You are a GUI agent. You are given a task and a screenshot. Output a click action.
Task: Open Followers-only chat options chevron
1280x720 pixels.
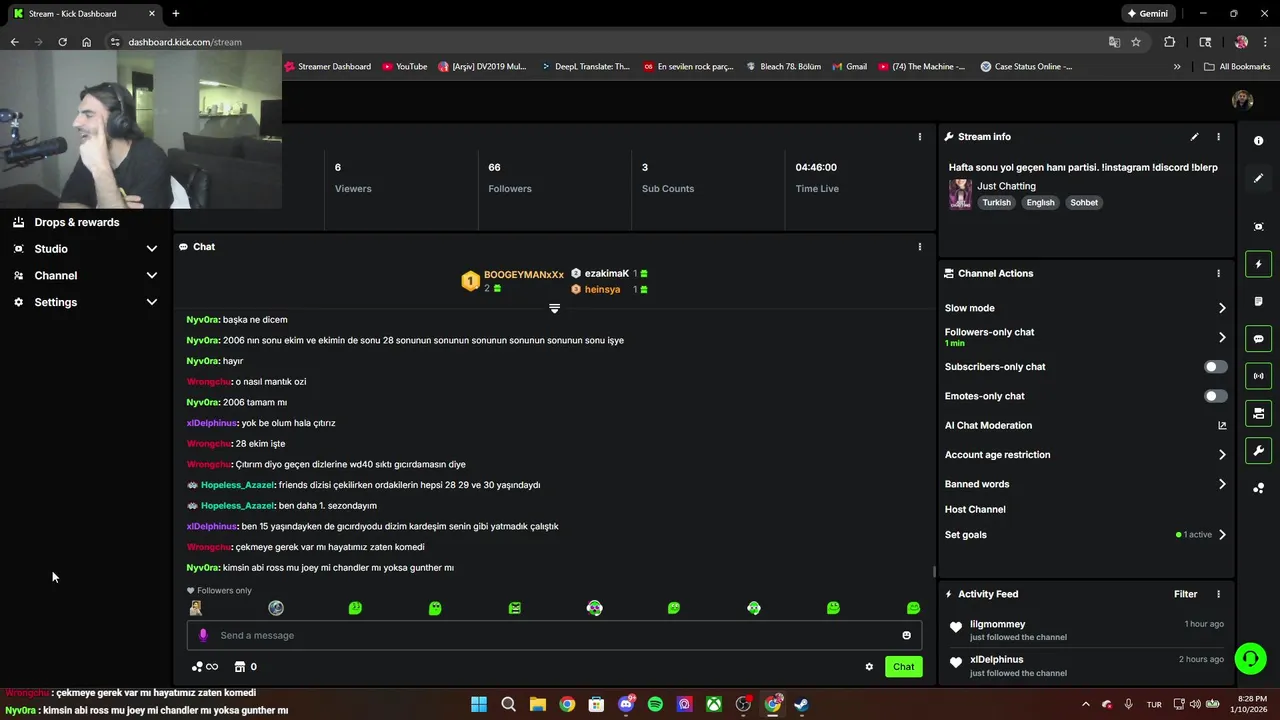point(1222,337)
